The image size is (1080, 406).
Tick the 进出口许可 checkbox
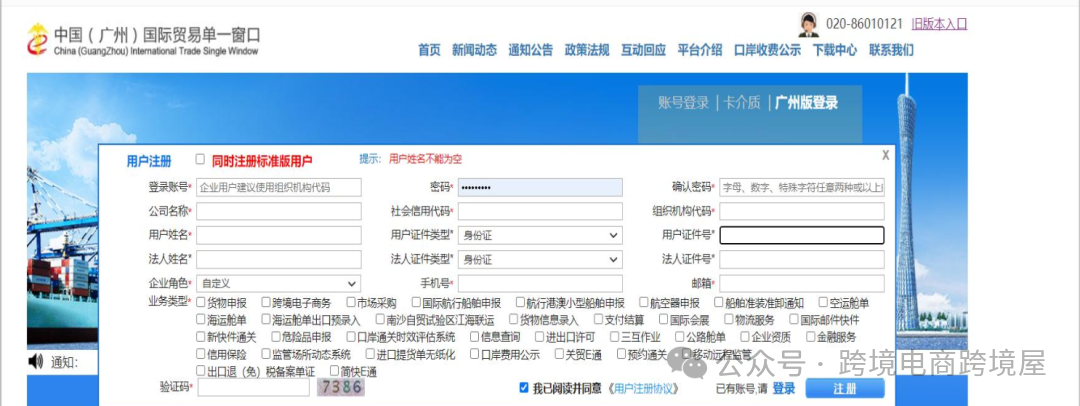click(539, 336)
